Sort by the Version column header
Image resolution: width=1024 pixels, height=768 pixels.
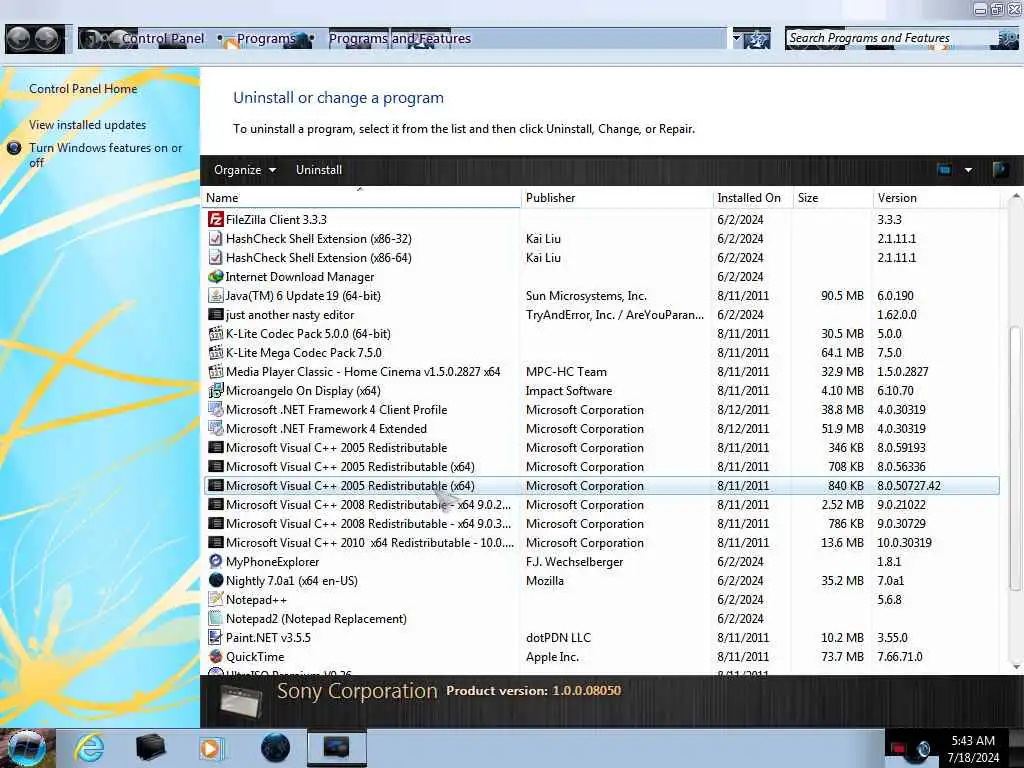tap(936, 197)
